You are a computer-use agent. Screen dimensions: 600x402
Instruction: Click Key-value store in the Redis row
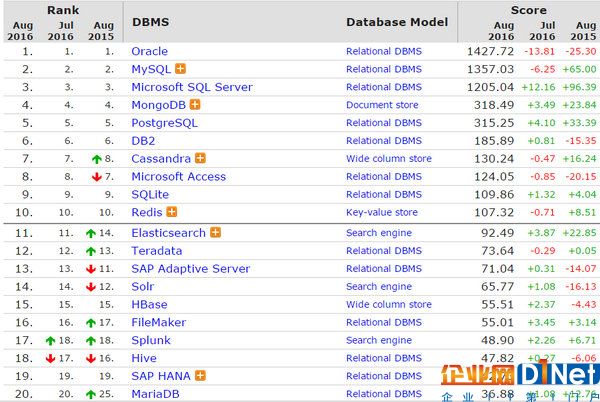[382, 212]
